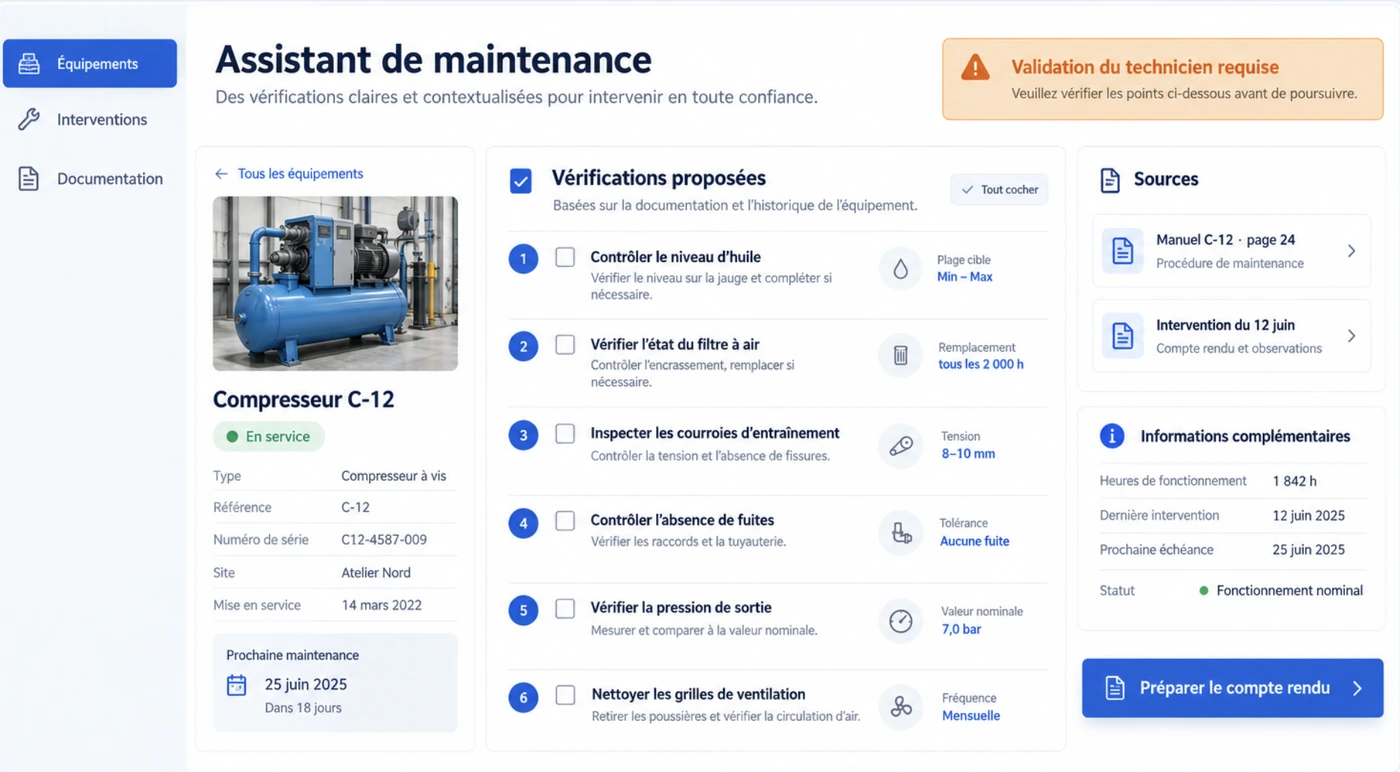This screenshot has width=1400, height=772.
Task: Click the Documentation page icon in sidebar
Action: (29, 179)
